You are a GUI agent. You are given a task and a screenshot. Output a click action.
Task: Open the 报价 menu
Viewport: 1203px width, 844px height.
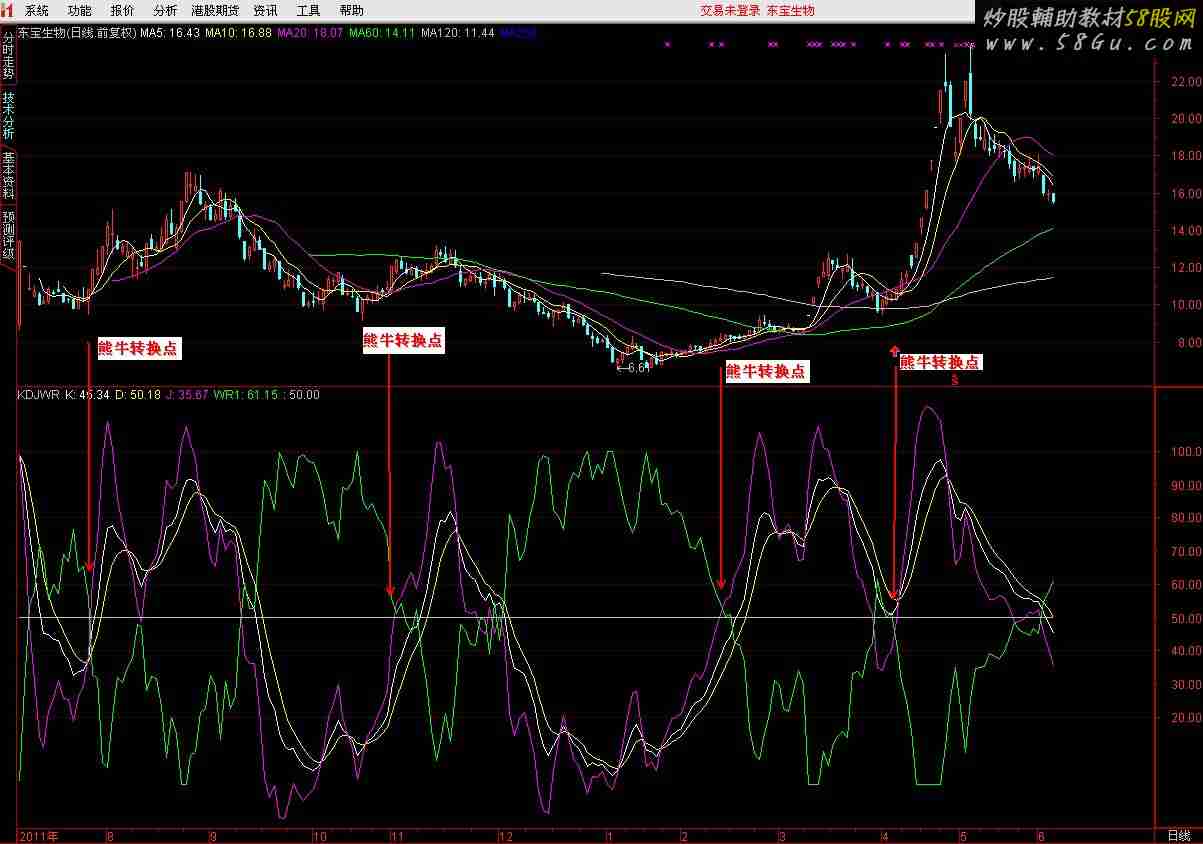click(x=122, y=11)
